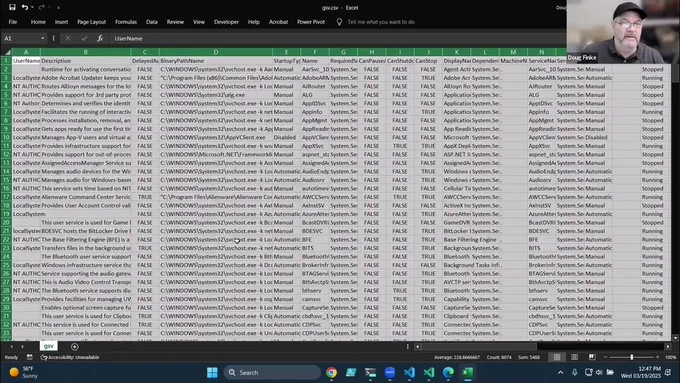Switch to the View ribbon tab
The image size is (680, 383).
(x=199, y=22)
